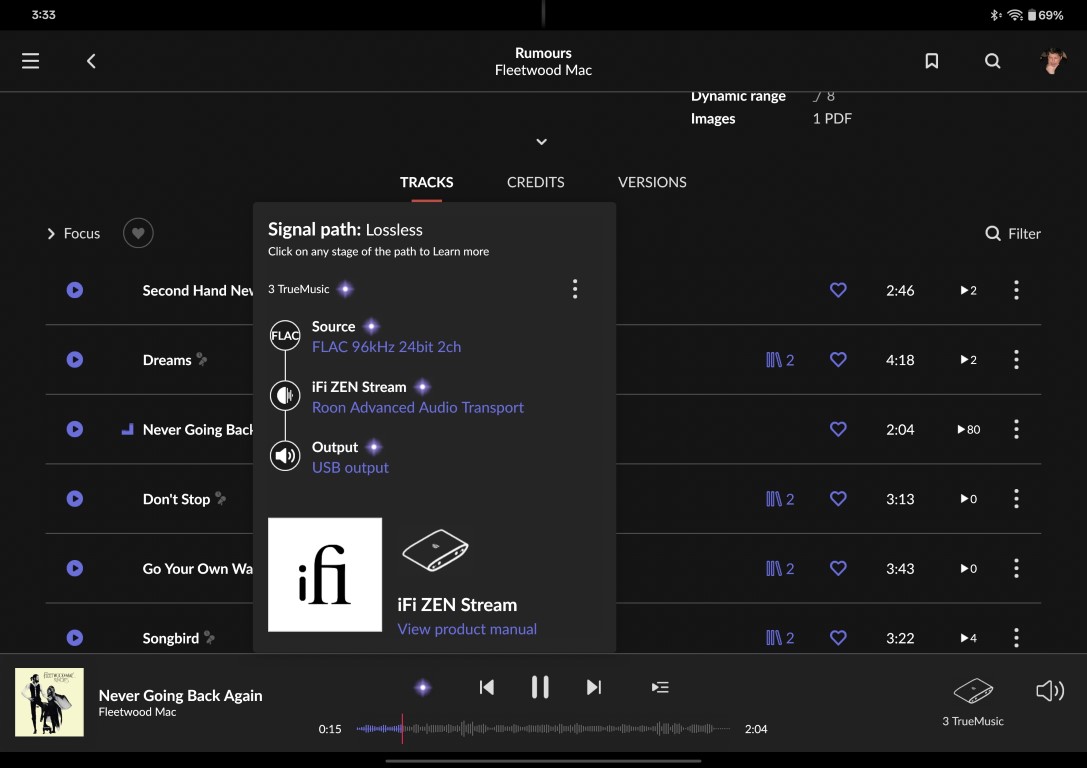The image size is (1087, 768).
Task: Open the search magnifier in header
Action: pyautogui.click(x=993, y=61)
